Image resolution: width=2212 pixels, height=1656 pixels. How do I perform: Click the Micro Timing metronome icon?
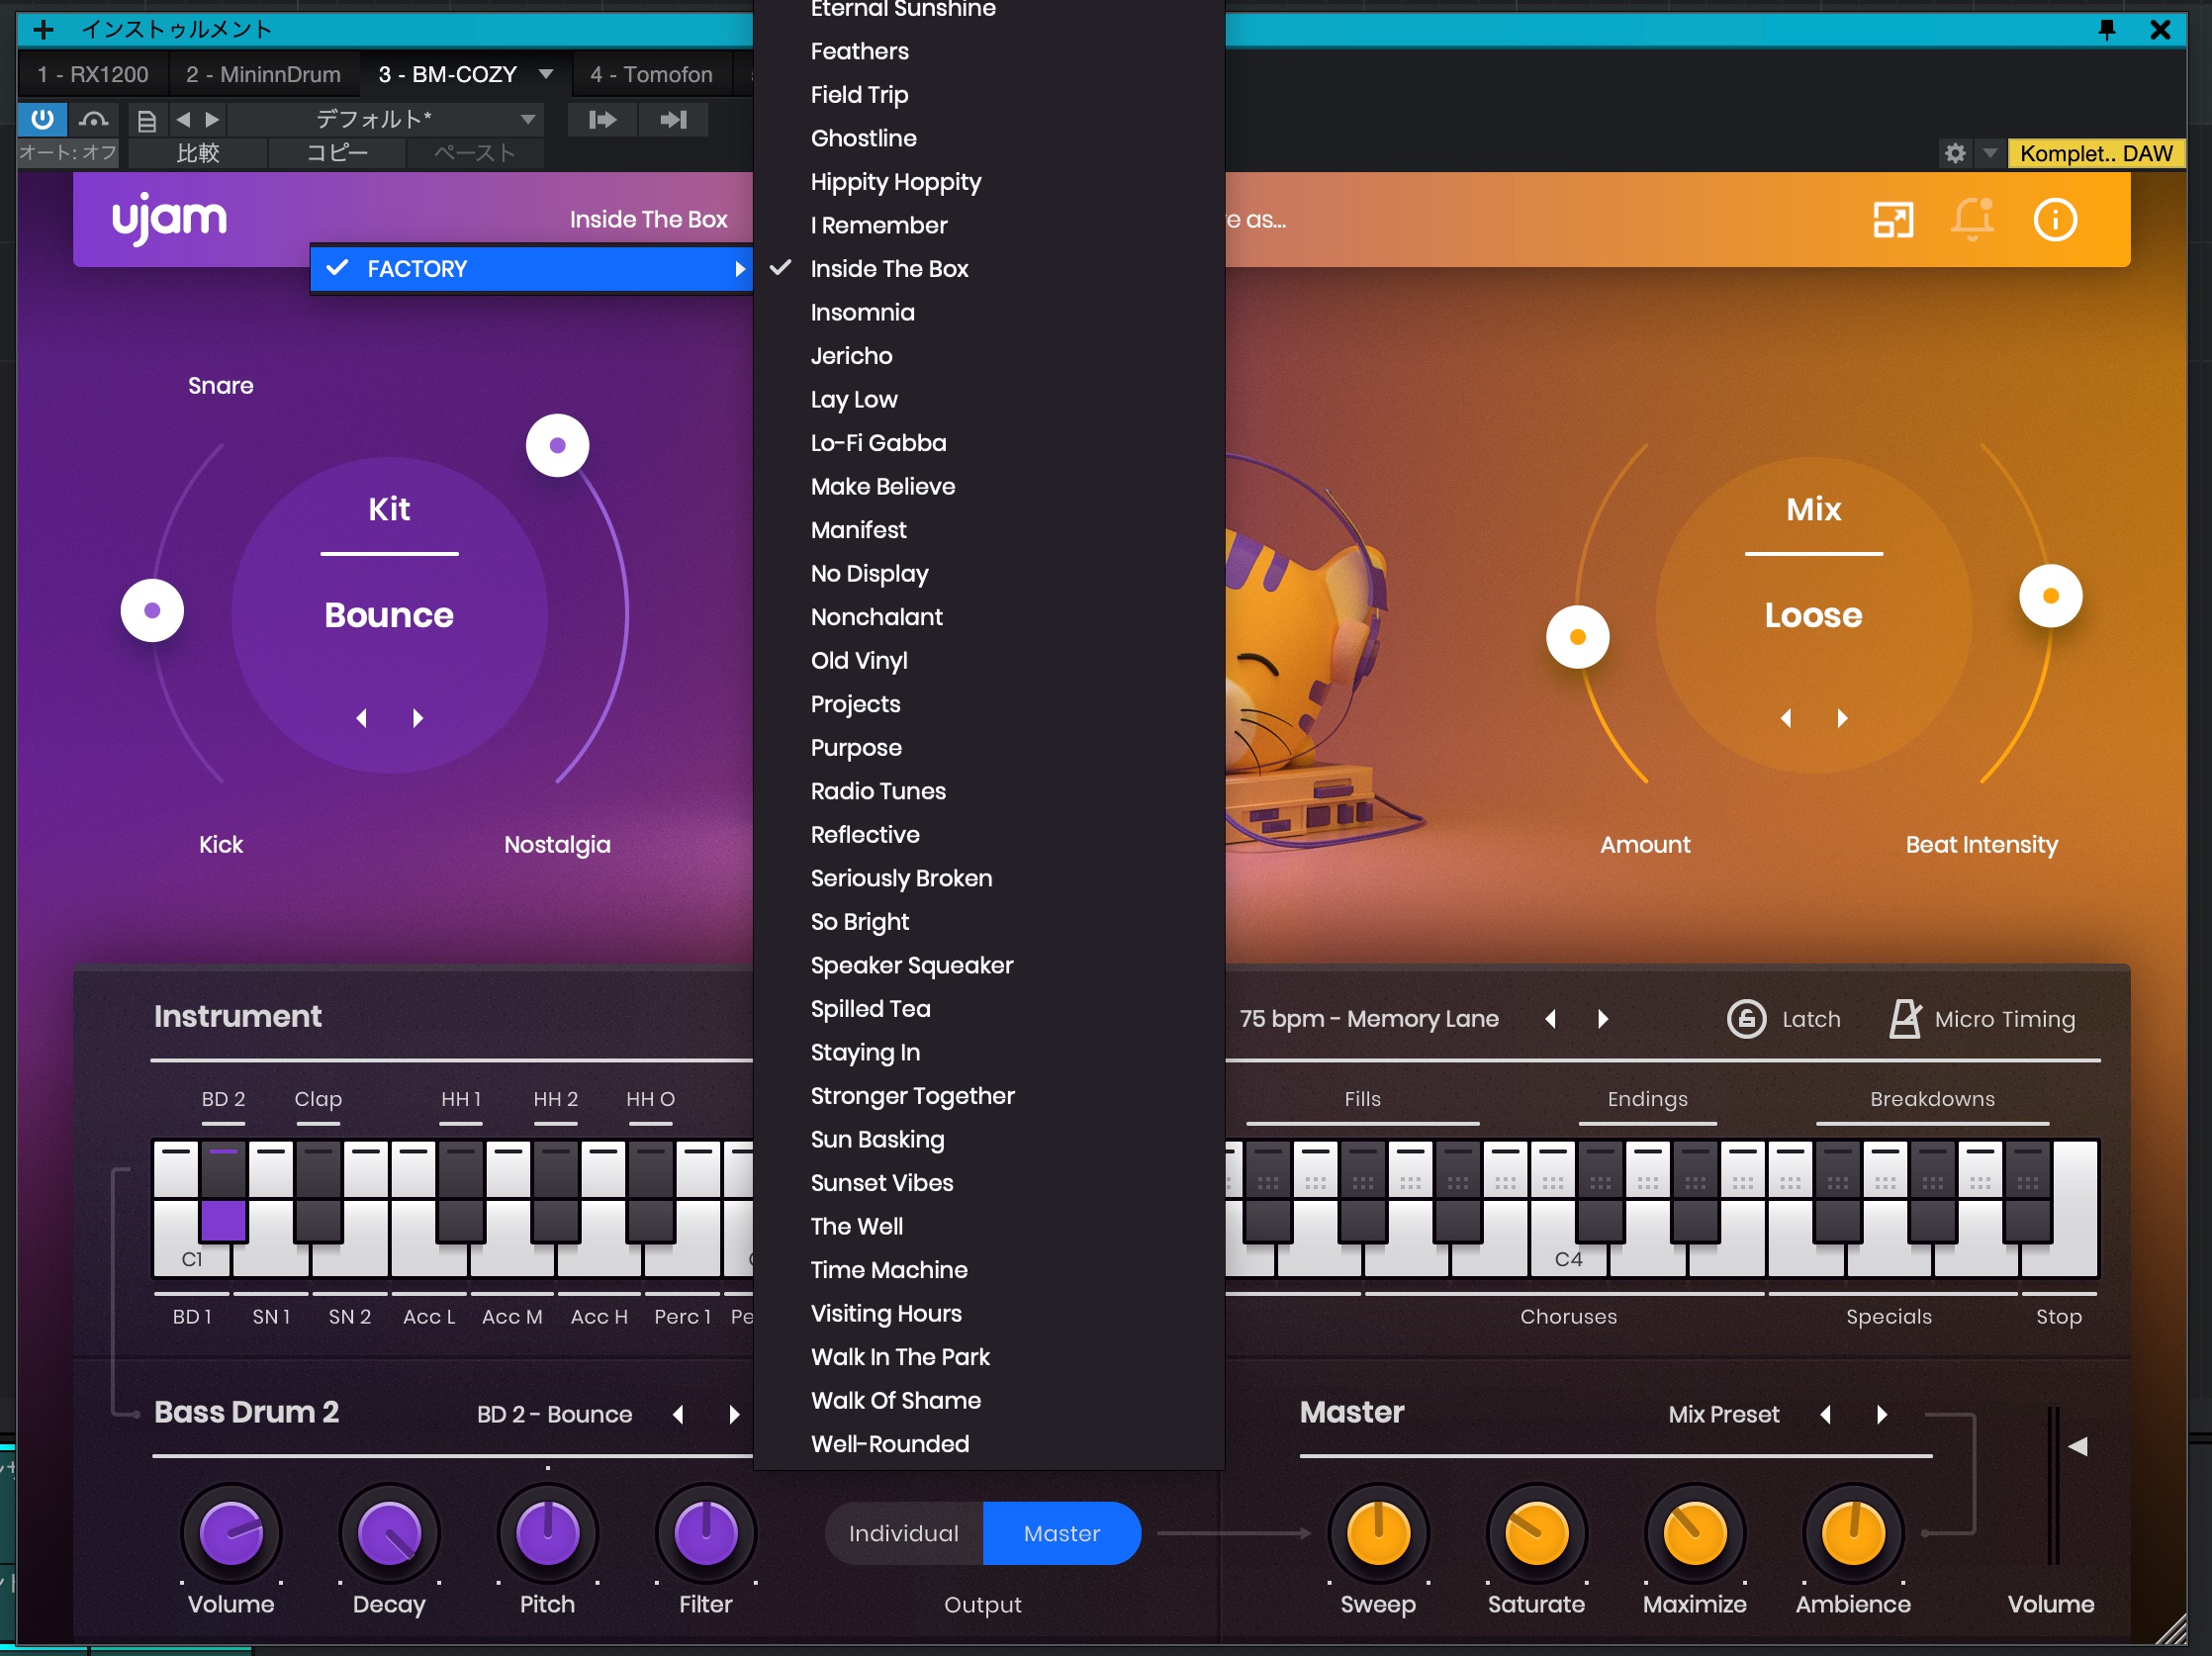1904,1019
